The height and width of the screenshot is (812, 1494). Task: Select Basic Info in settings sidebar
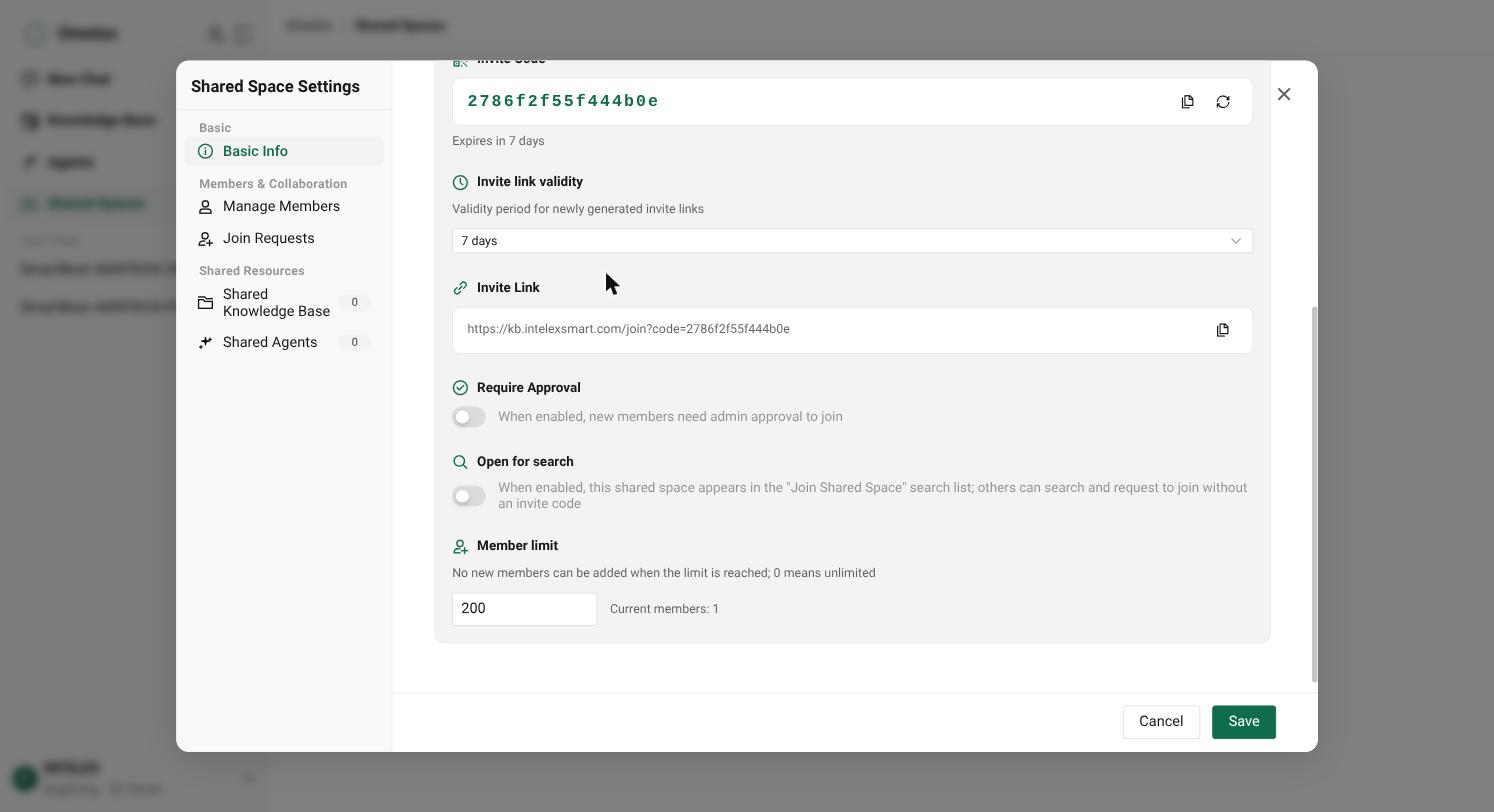click(x=284, y=151)
